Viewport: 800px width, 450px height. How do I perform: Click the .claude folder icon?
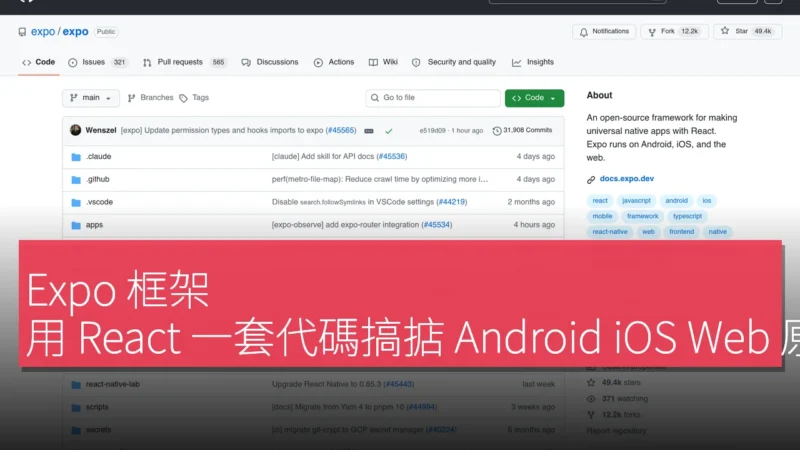76,157
